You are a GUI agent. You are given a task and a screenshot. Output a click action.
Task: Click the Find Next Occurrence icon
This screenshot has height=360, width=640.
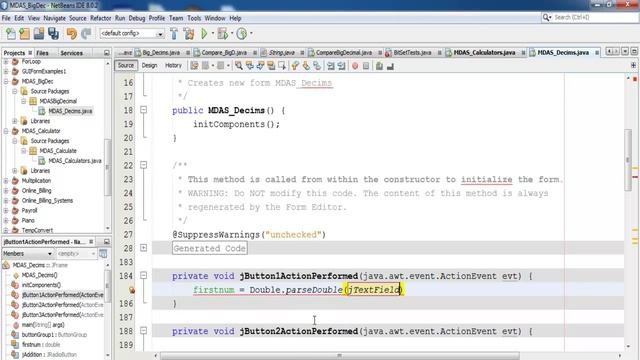coord(260,66)
